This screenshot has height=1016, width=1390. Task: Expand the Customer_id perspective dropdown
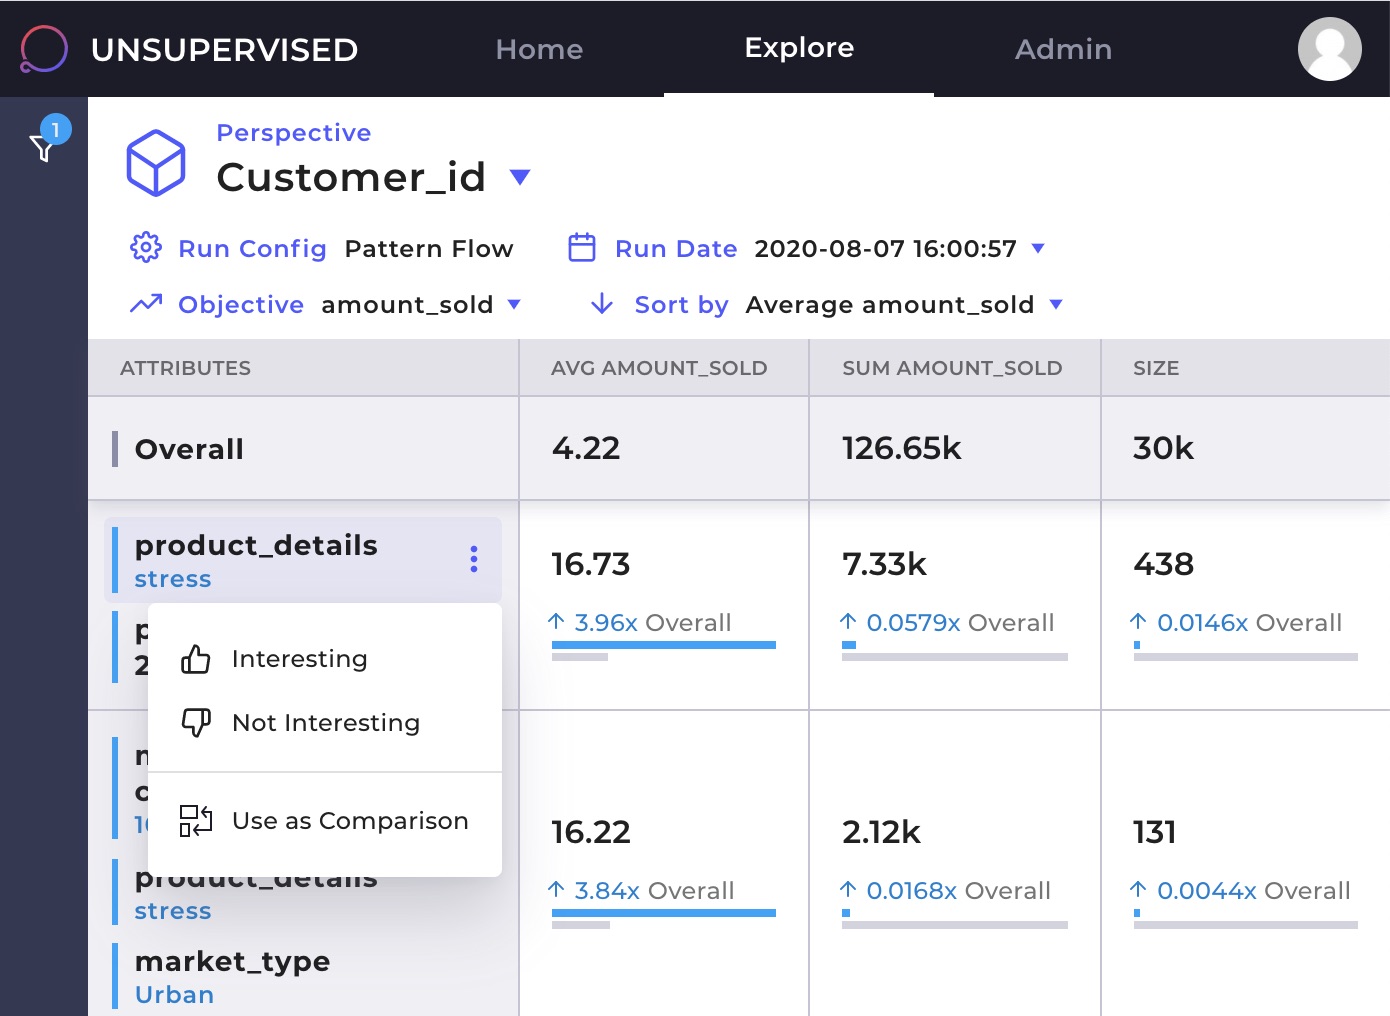coord(519,177)
